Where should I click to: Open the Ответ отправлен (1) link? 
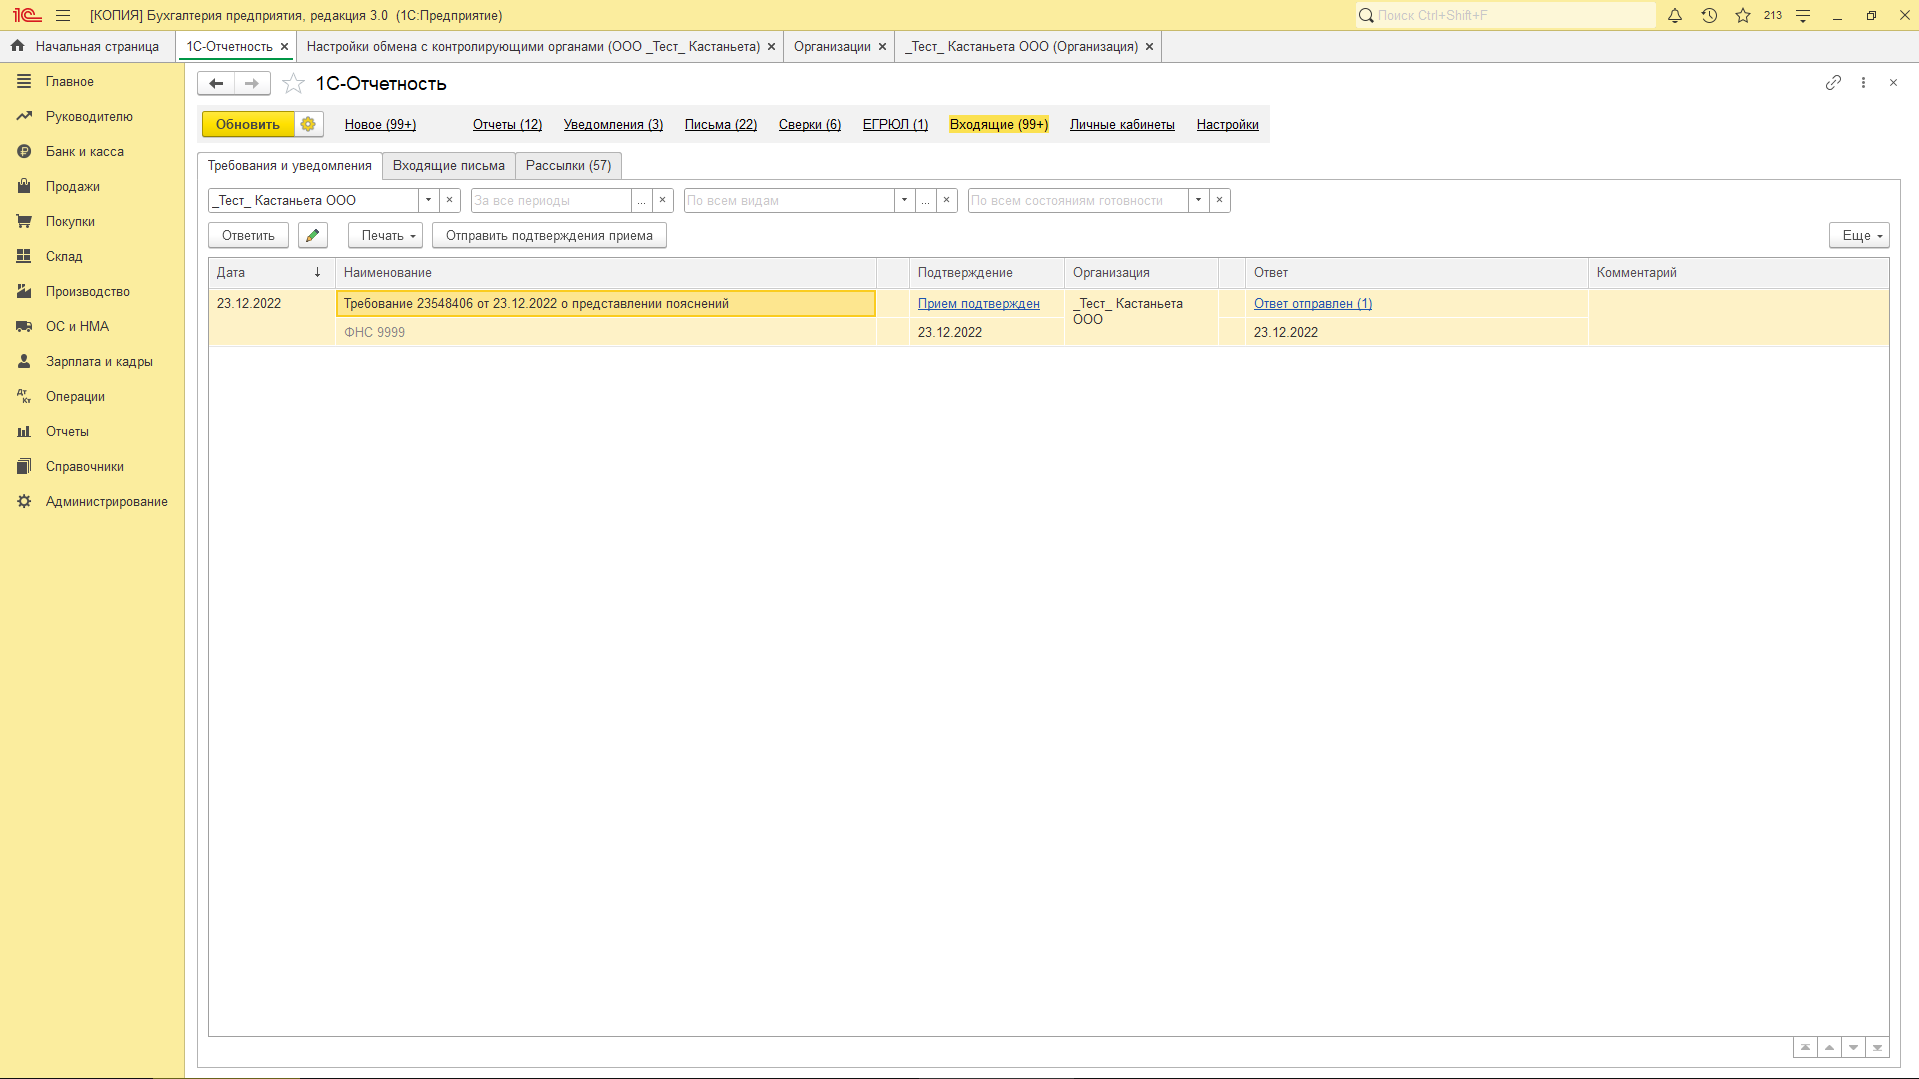(x=1312, y=304)
